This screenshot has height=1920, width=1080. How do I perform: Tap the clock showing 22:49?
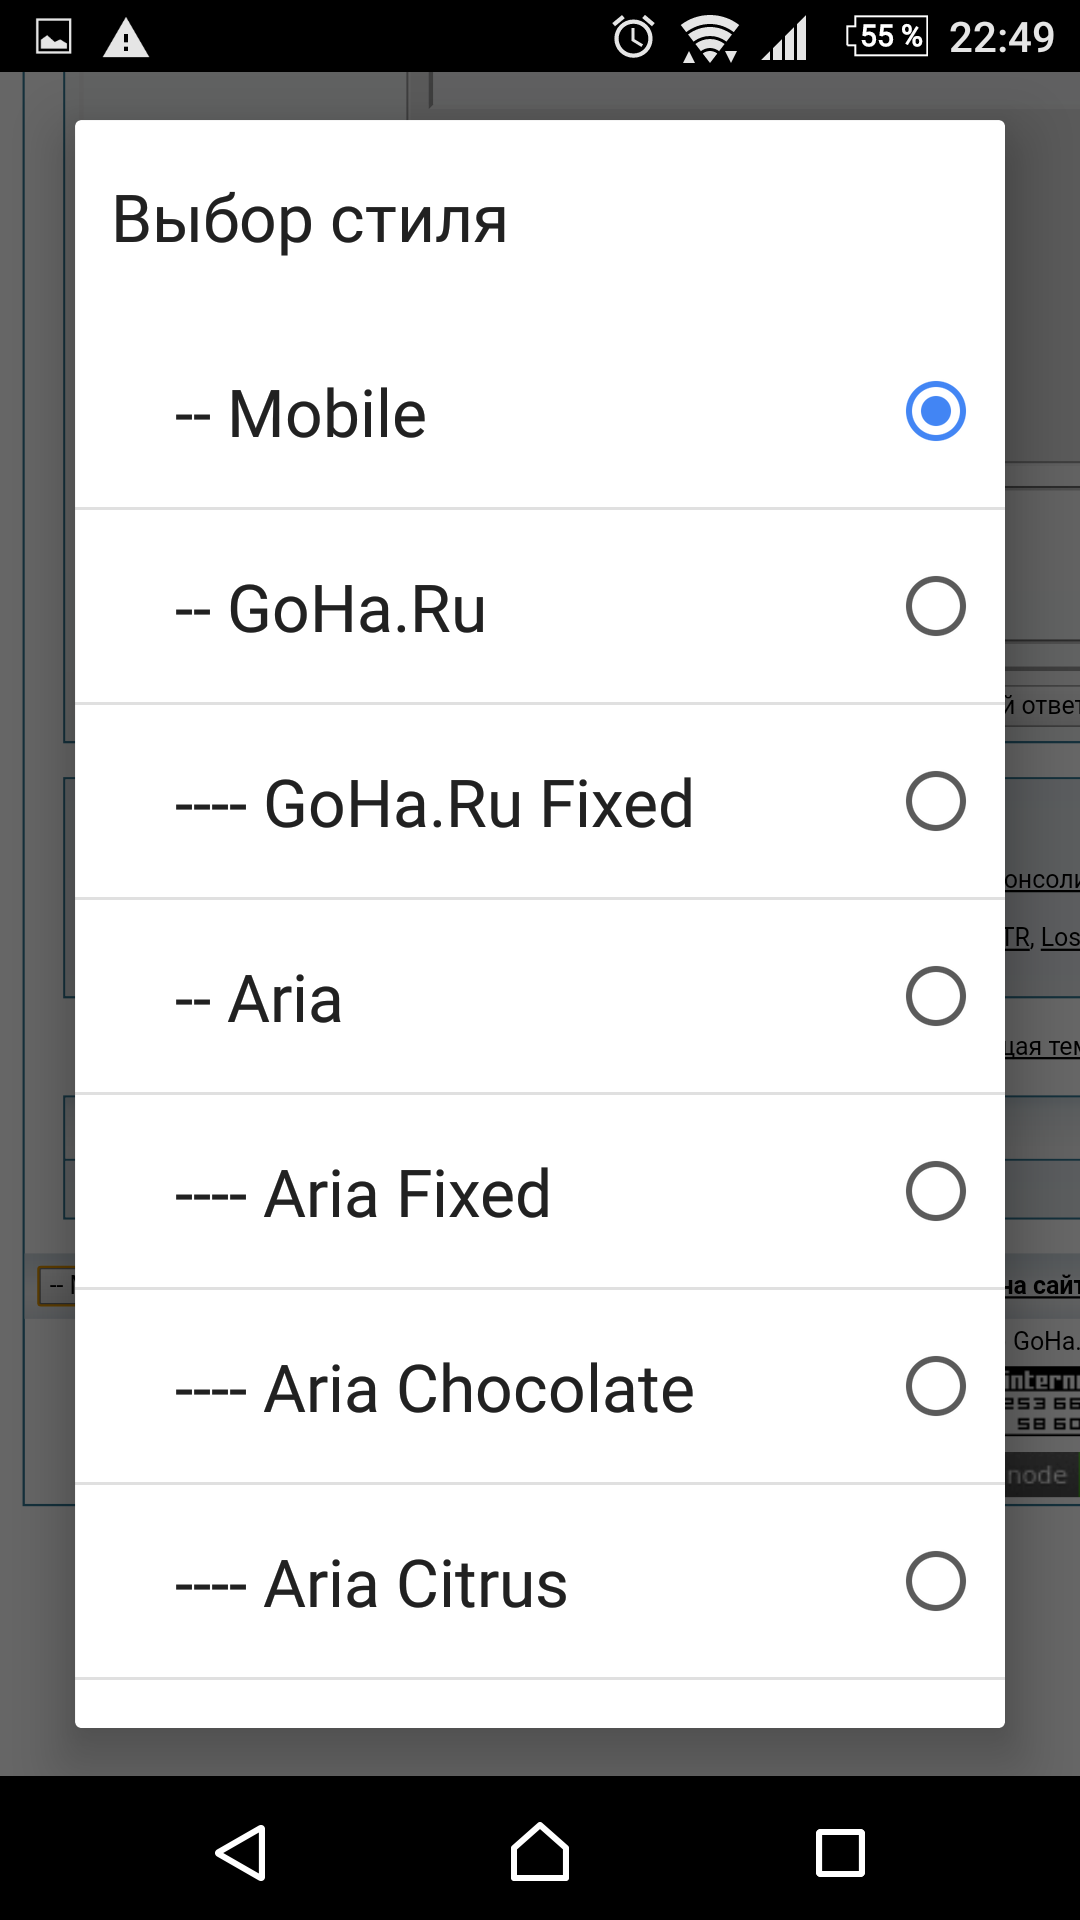pyautogui.click(x=1001, y=37)
